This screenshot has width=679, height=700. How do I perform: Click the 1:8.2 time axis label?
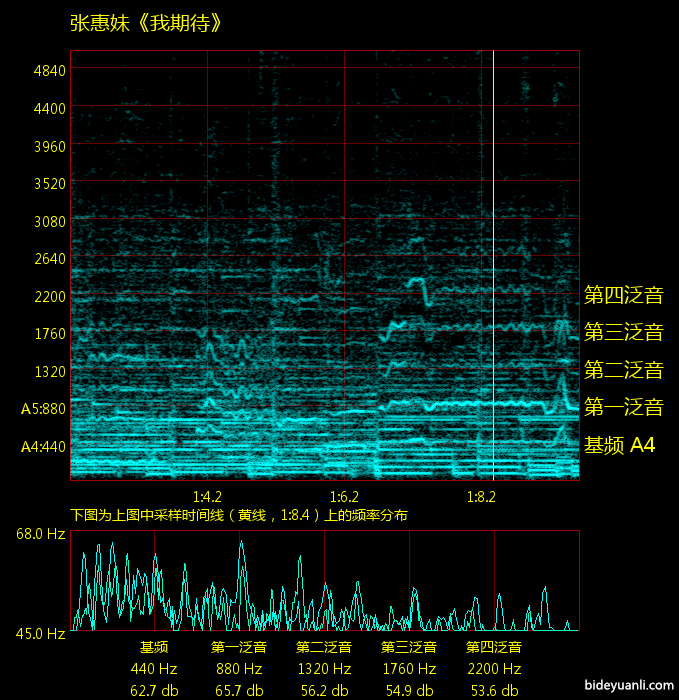481,496
